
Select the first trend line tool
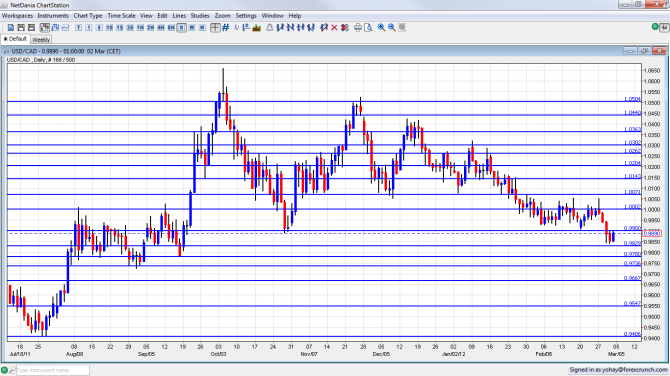coord(280,28)
